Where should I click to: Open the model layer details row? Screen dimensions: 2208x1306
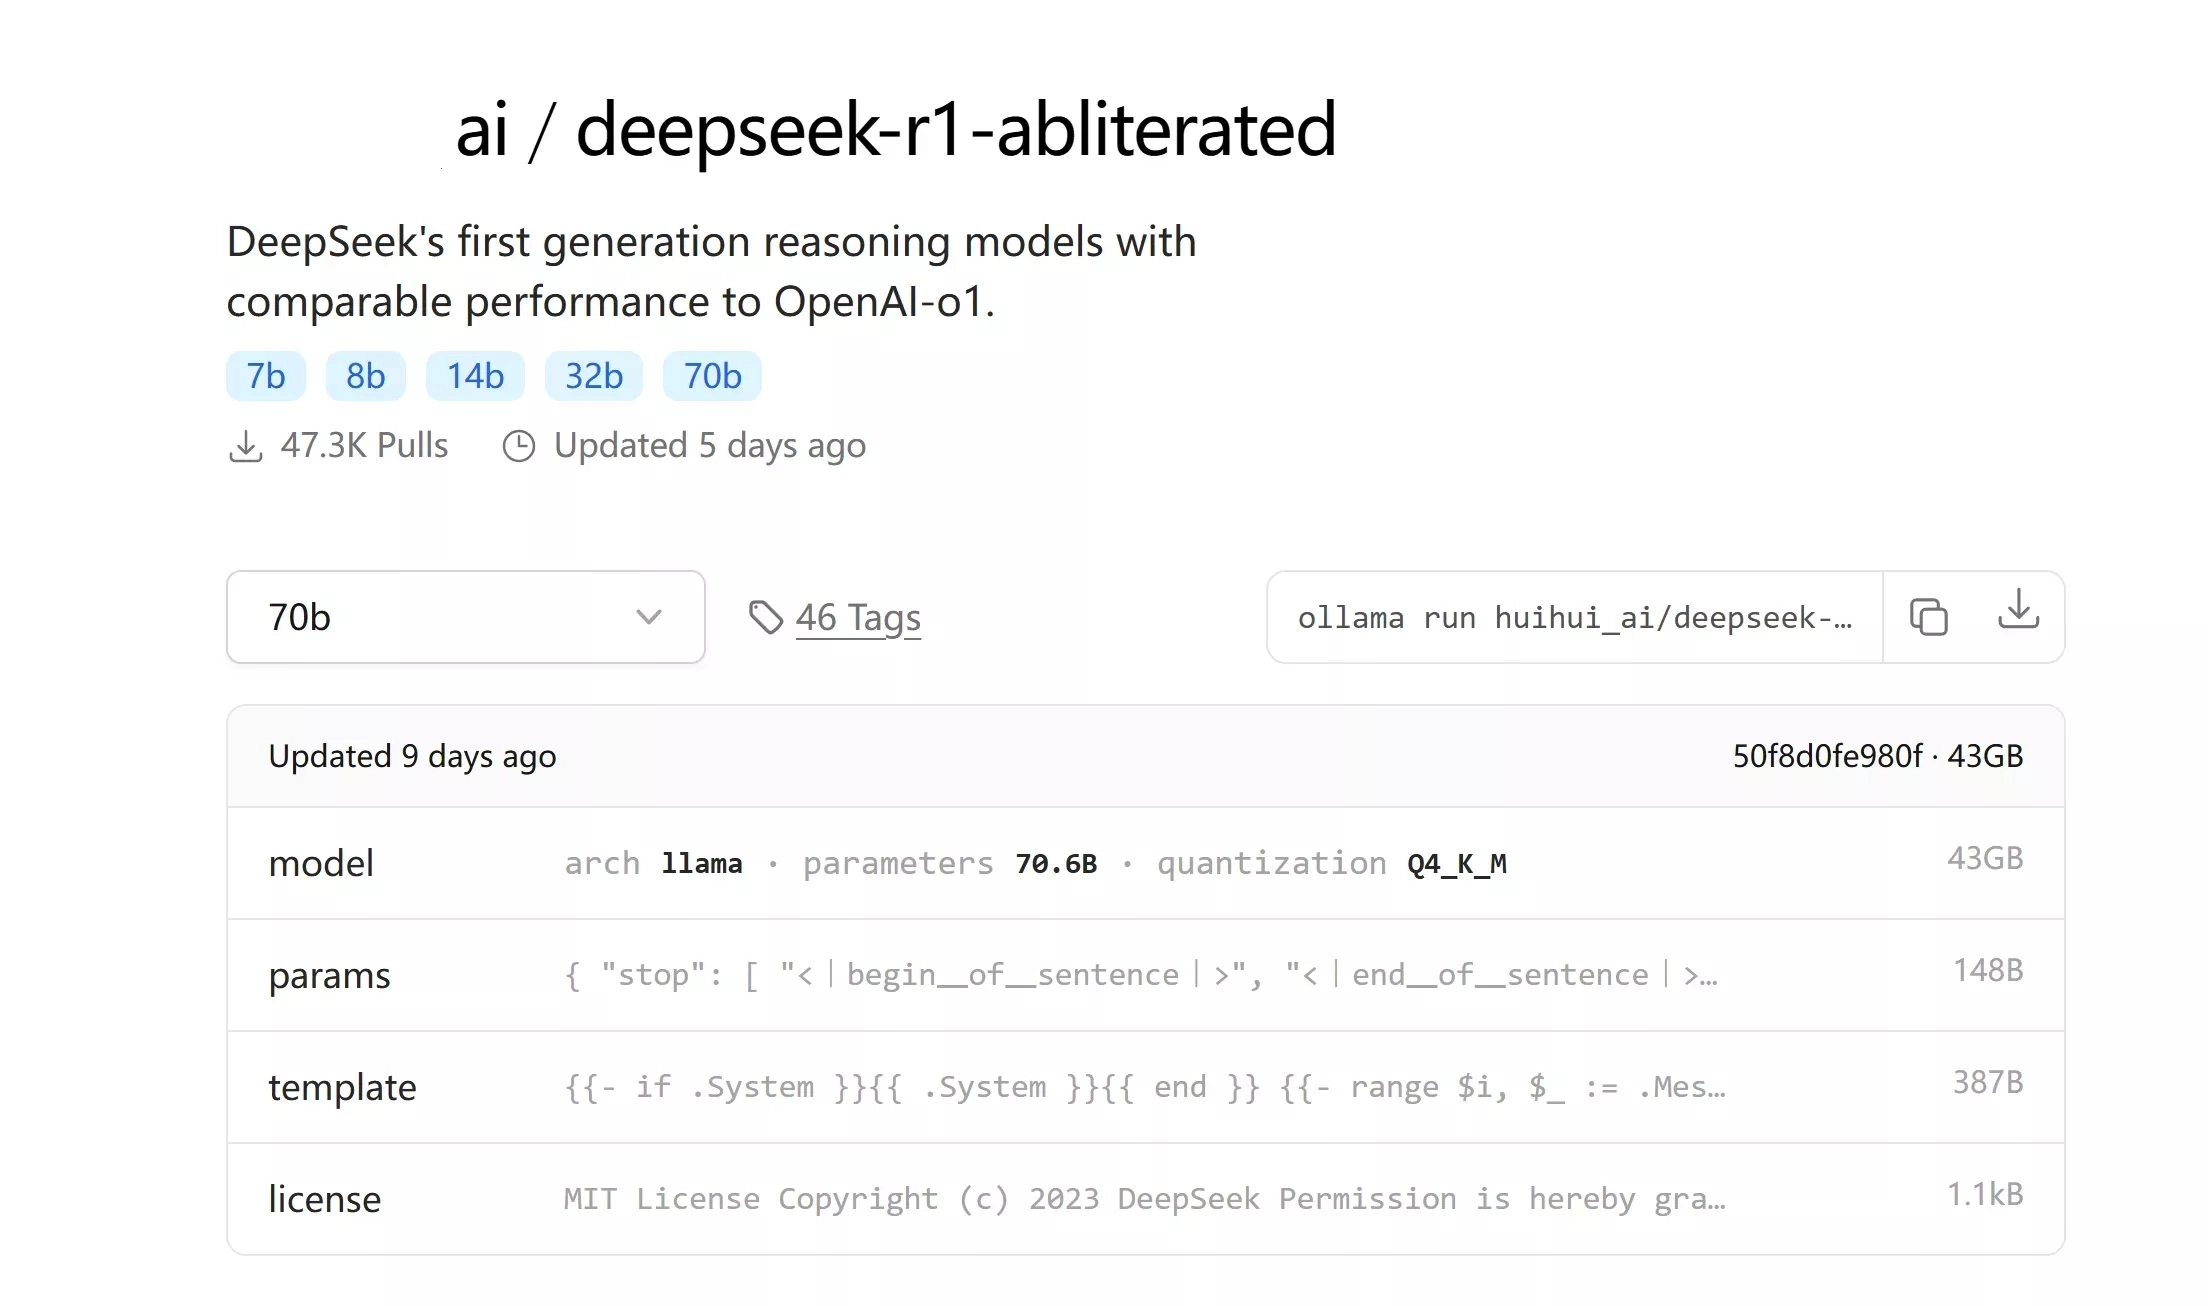pyautogui.click(x=1100, y=863)
